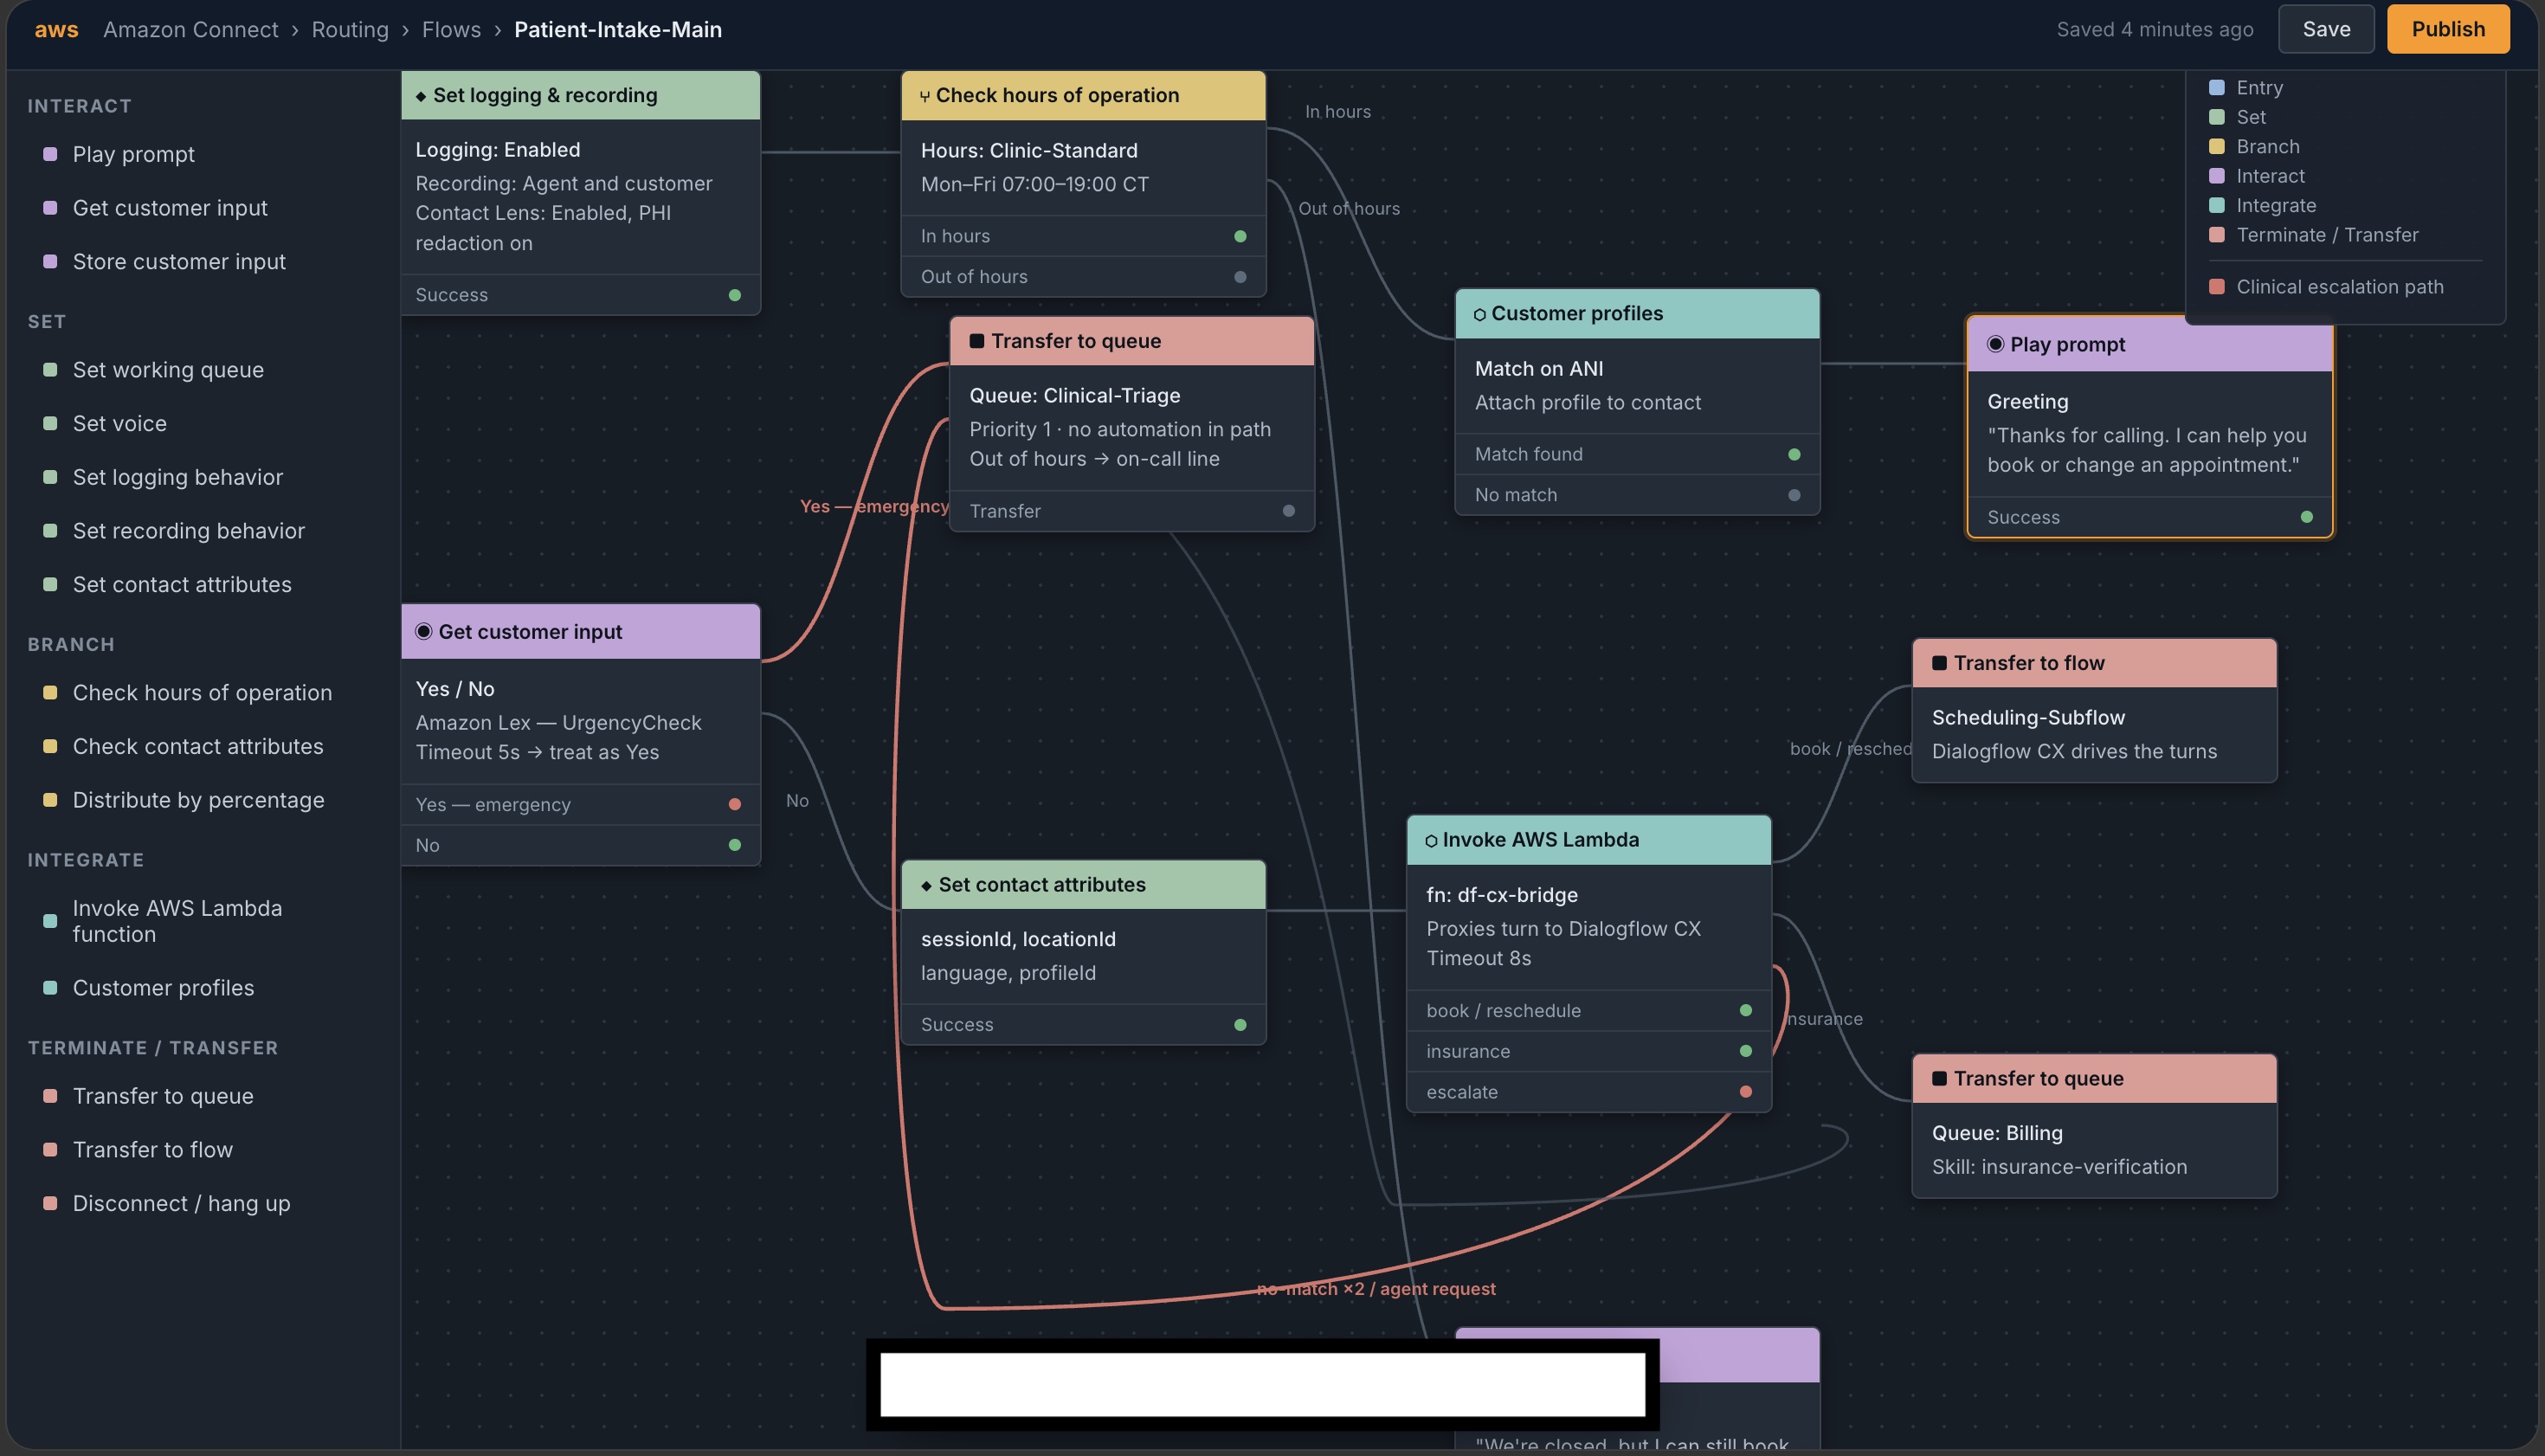Pick Set contact attributes palette item
The width and height of the screenshot is (2545, 1456).
(182, 584)
